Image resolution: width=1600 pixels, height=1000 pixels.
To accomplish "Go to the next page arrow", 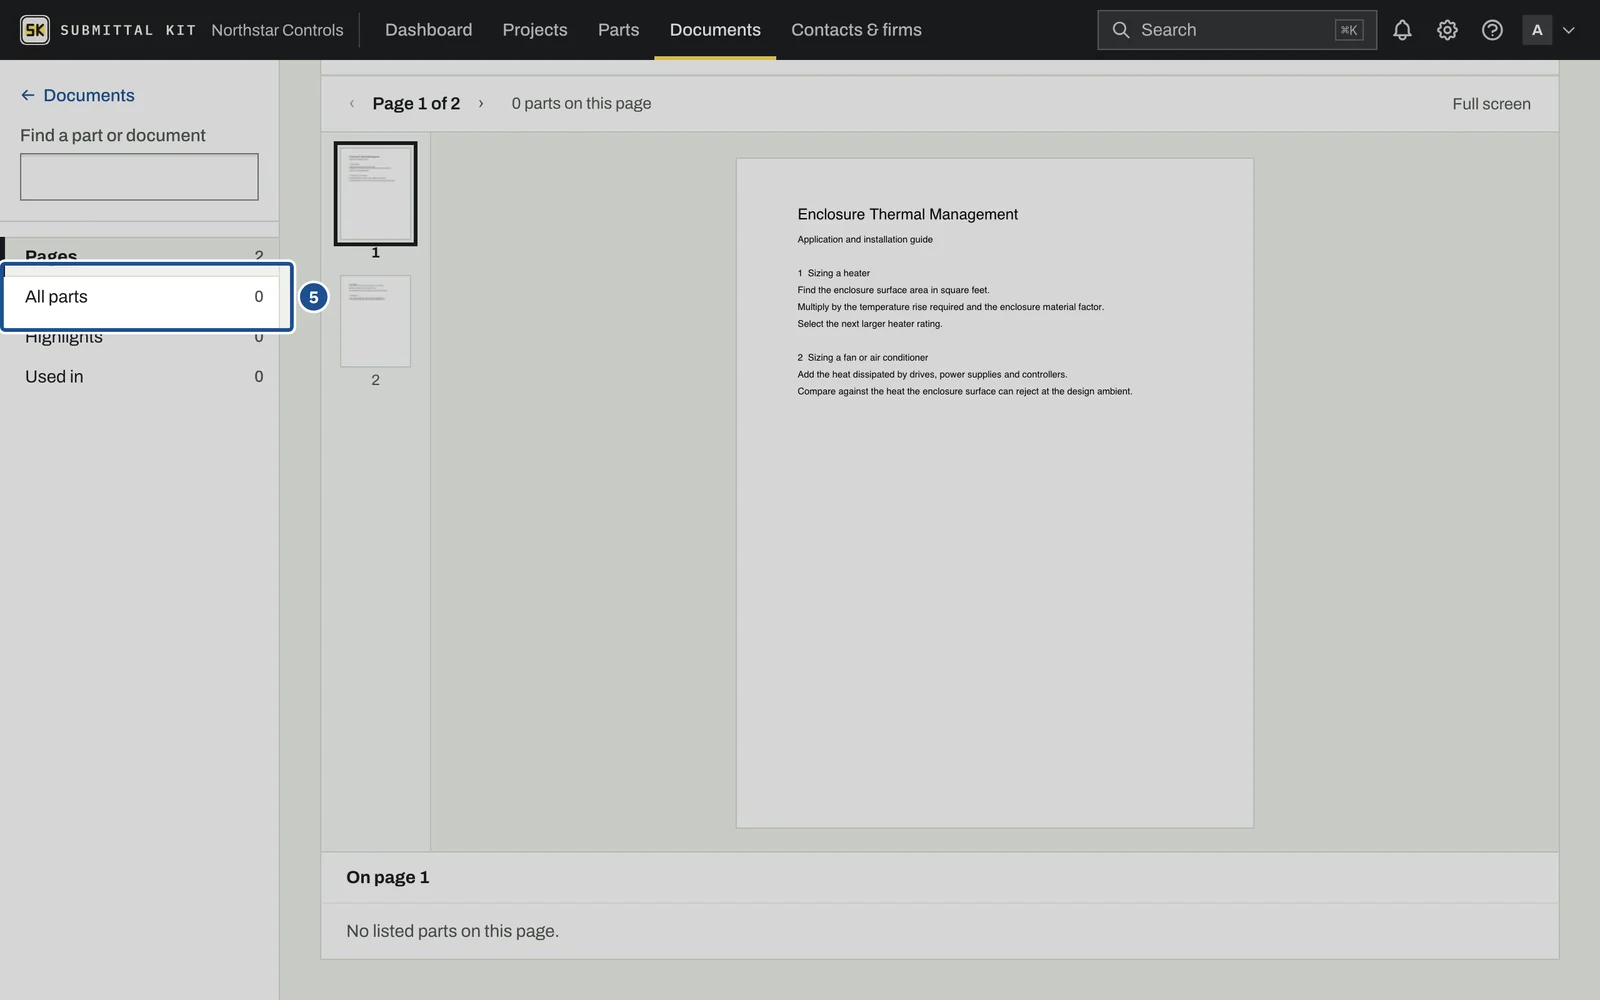I will pyautogui.click(x=481, y=103).
